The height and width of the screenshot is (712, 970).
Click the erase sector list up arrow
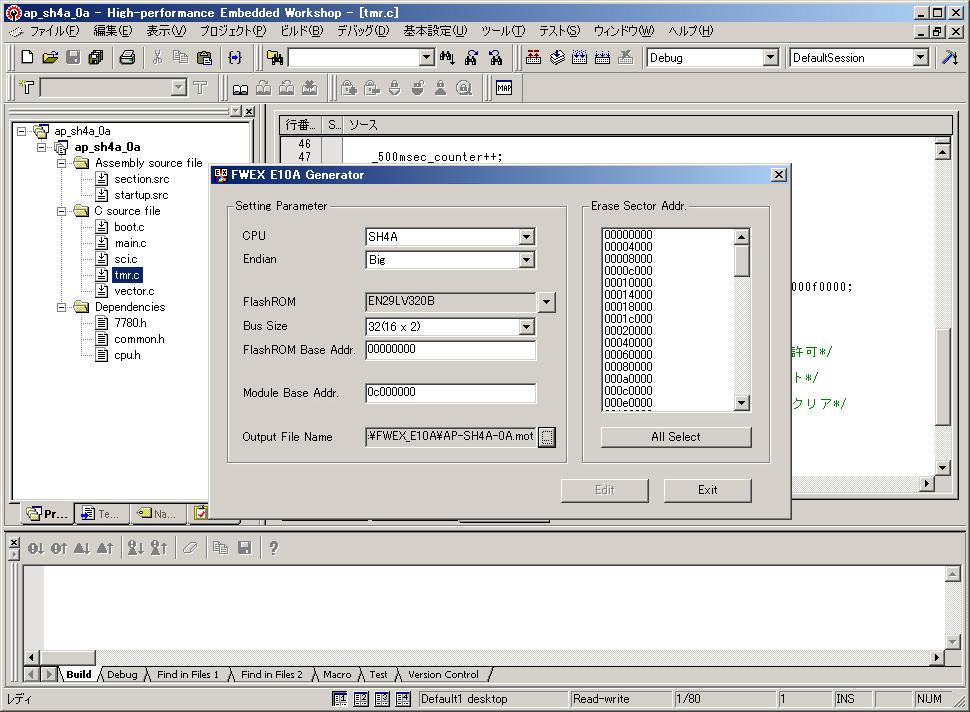[742, 236]
